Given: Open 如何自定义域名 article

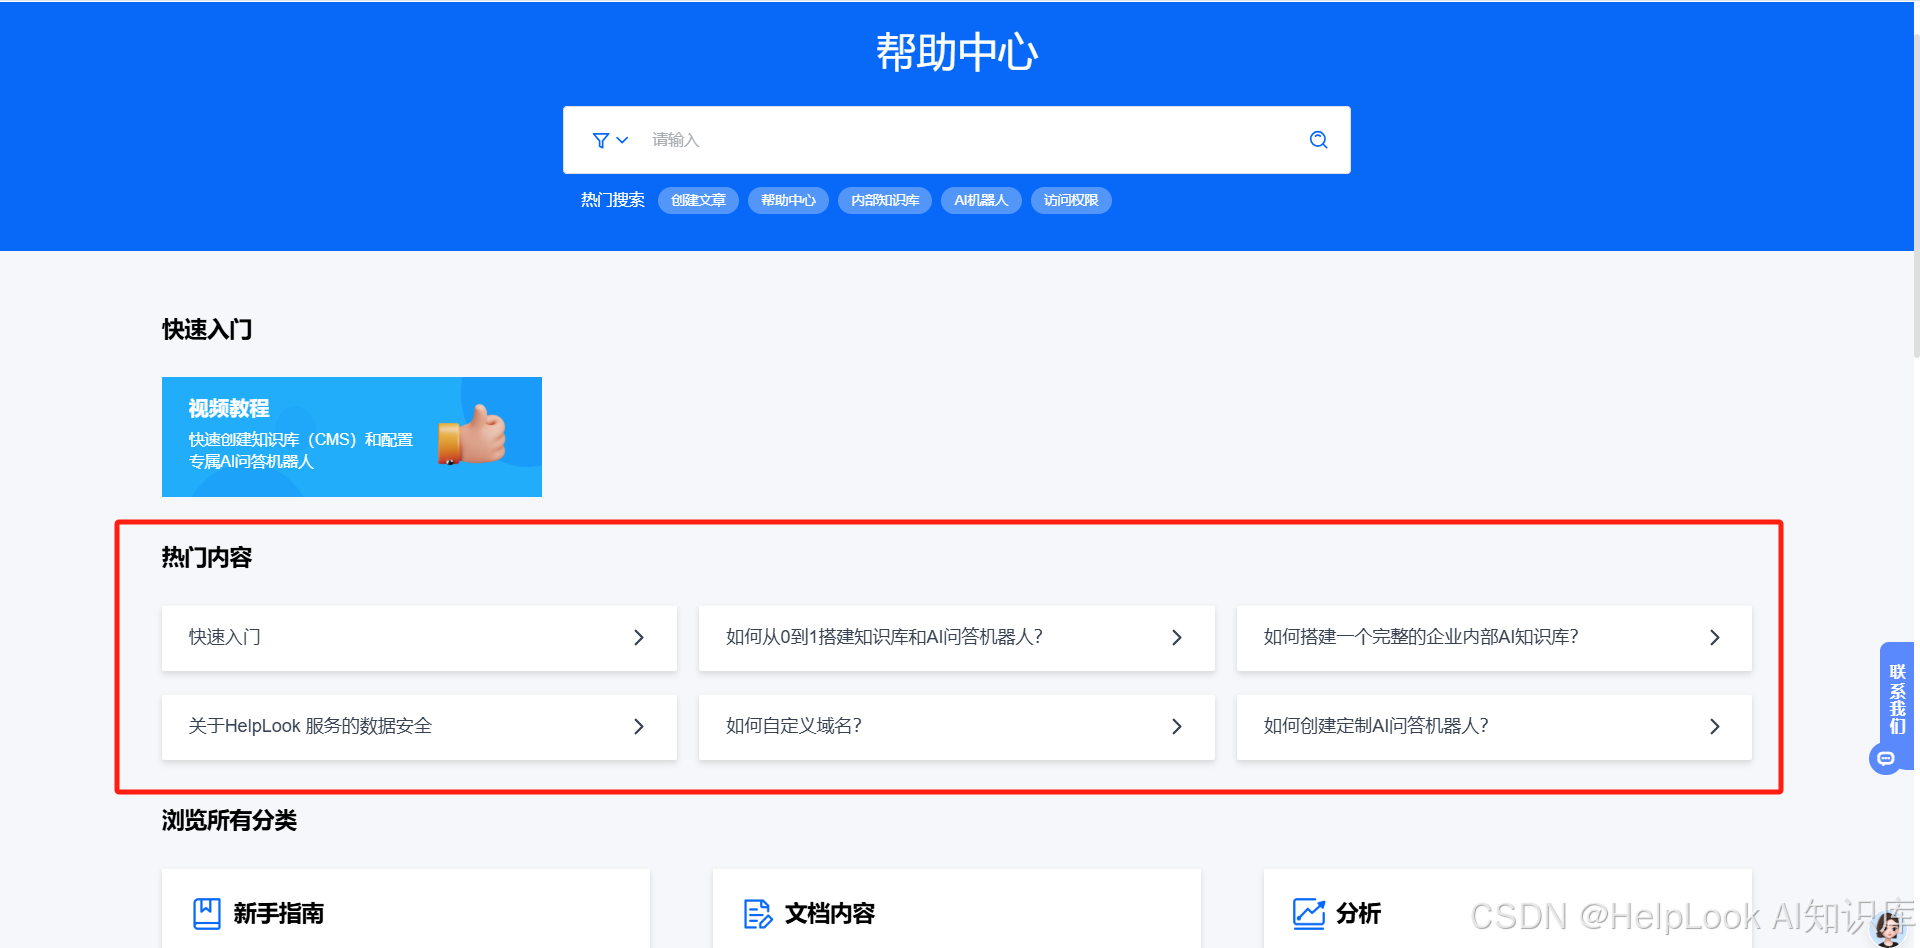Looking at the screenshot, I should (956, 727).
